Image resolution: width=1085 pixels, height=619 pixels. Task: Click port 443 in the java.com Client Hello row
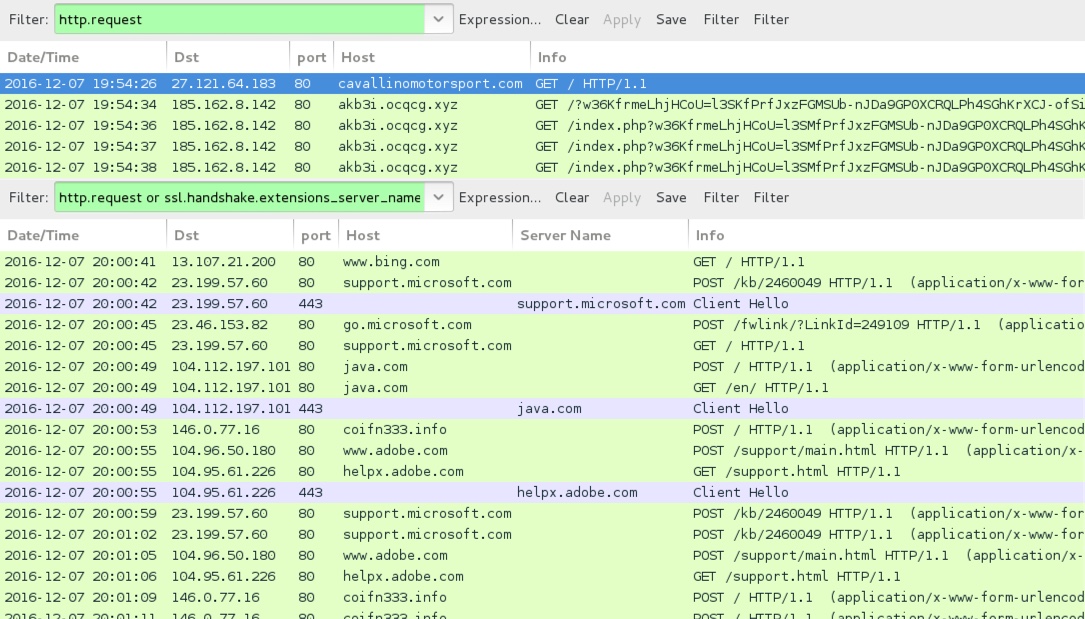[311, 409]
